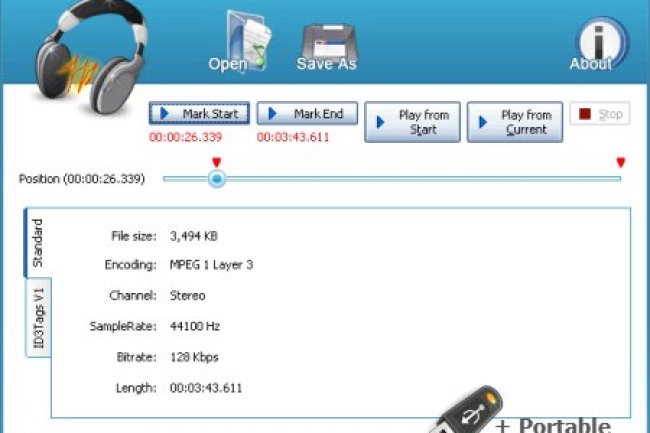Click the blue position slider handle
The image size is (650, 433).
[x=217, y=179]
